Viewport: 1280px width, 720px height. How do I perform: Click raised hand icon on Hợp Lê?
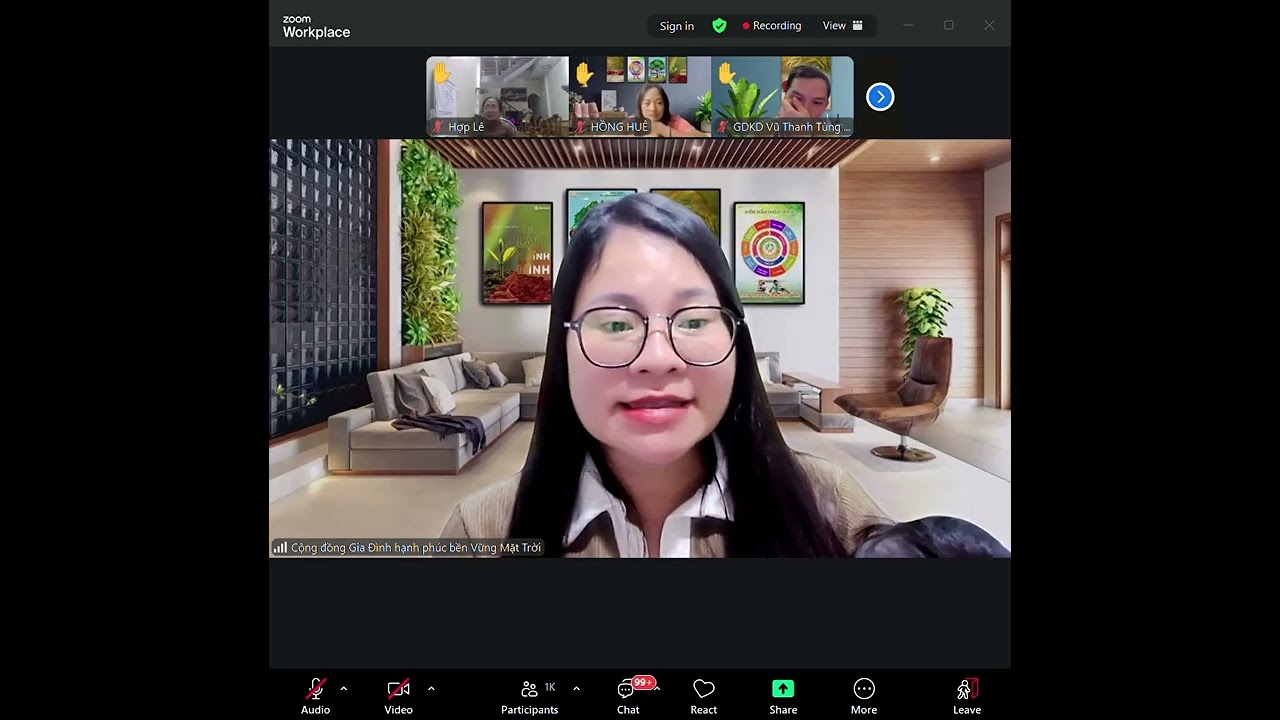tap(442, 73)
